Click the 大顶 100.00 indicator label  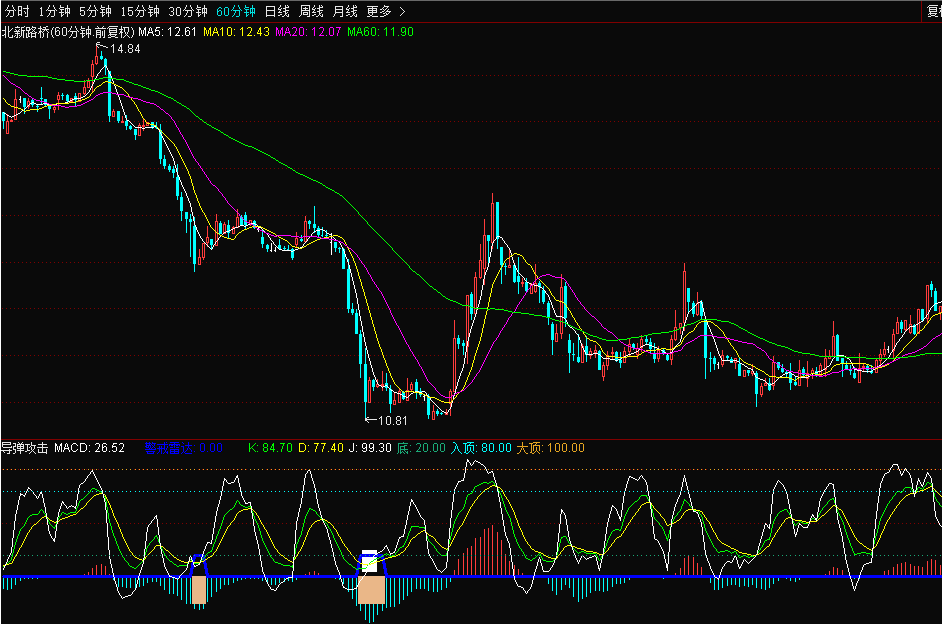tap(550, 448)
